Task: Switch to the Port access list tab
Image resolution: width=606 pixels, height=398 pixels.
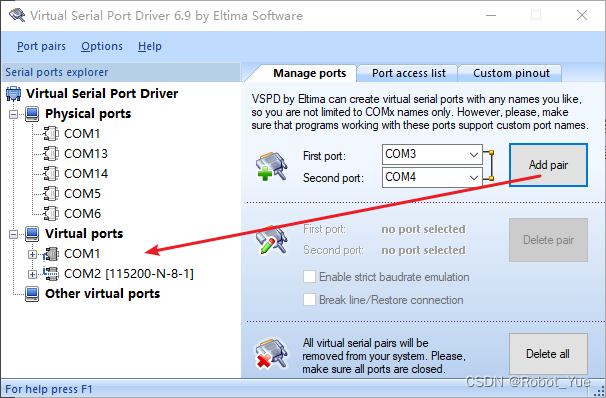Action: [409, 73]
